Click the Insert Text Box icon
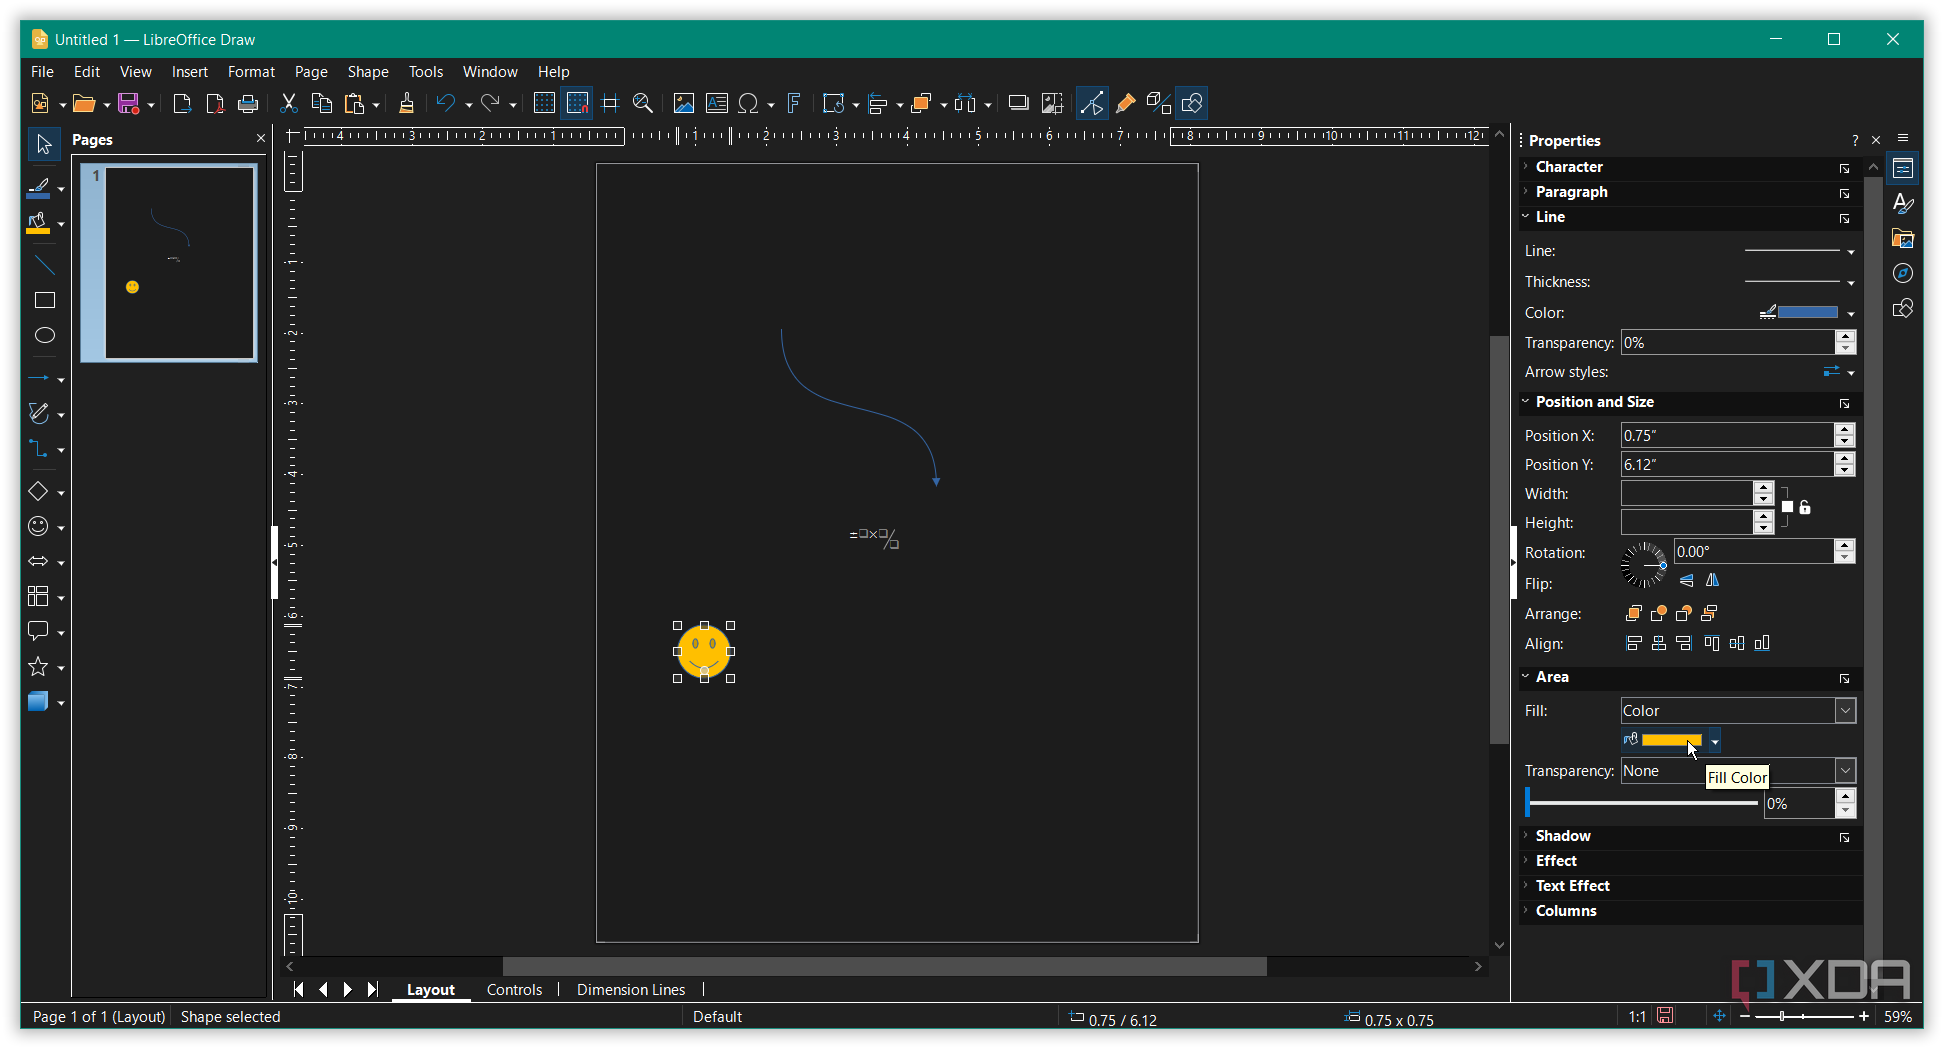The height and width of the screenshot is (1049, 1944). click(716, 103)
